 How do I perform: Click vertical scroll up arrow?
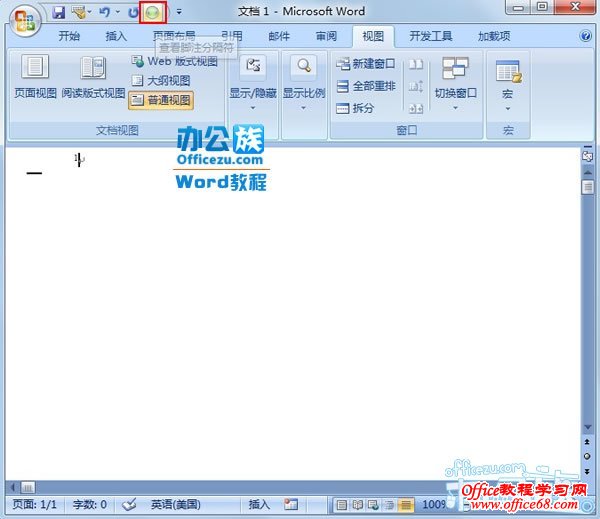[587, 173]
